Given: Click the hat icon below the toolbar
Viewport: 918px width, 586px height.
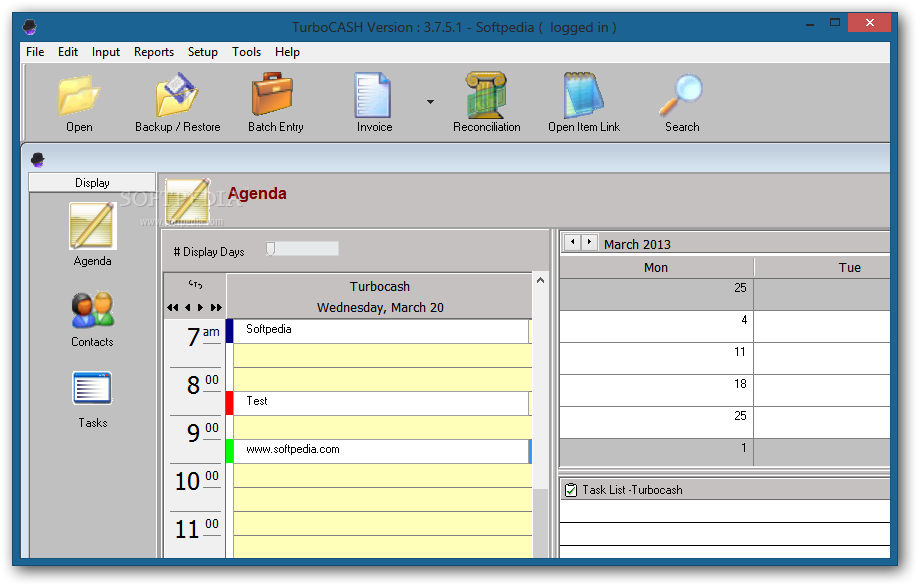Looking at the screenshot, I should pyautogui.click(x=37, y=159).
